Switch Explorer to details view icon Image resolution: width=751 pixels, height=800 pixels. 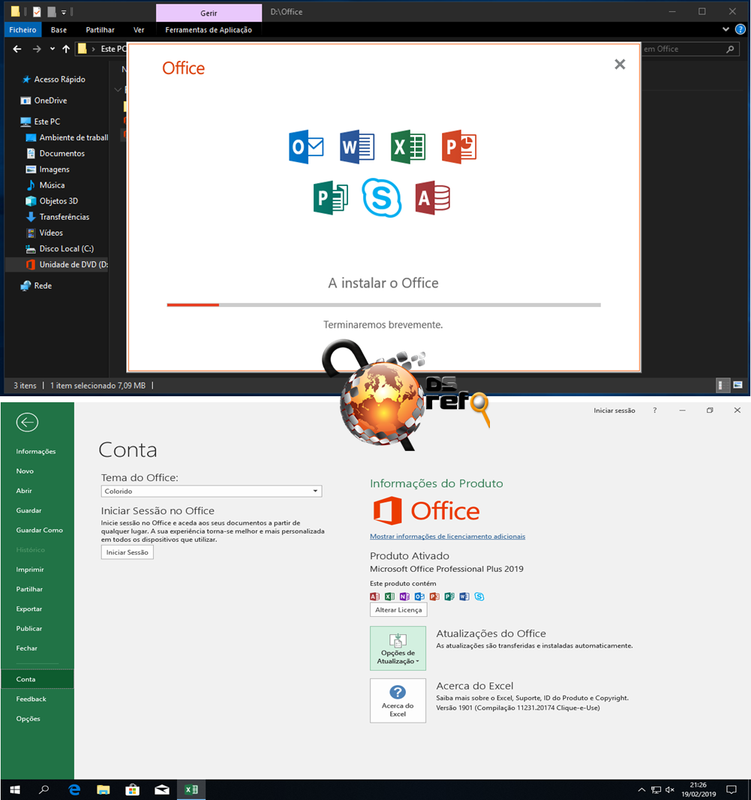tap(722, 385)
